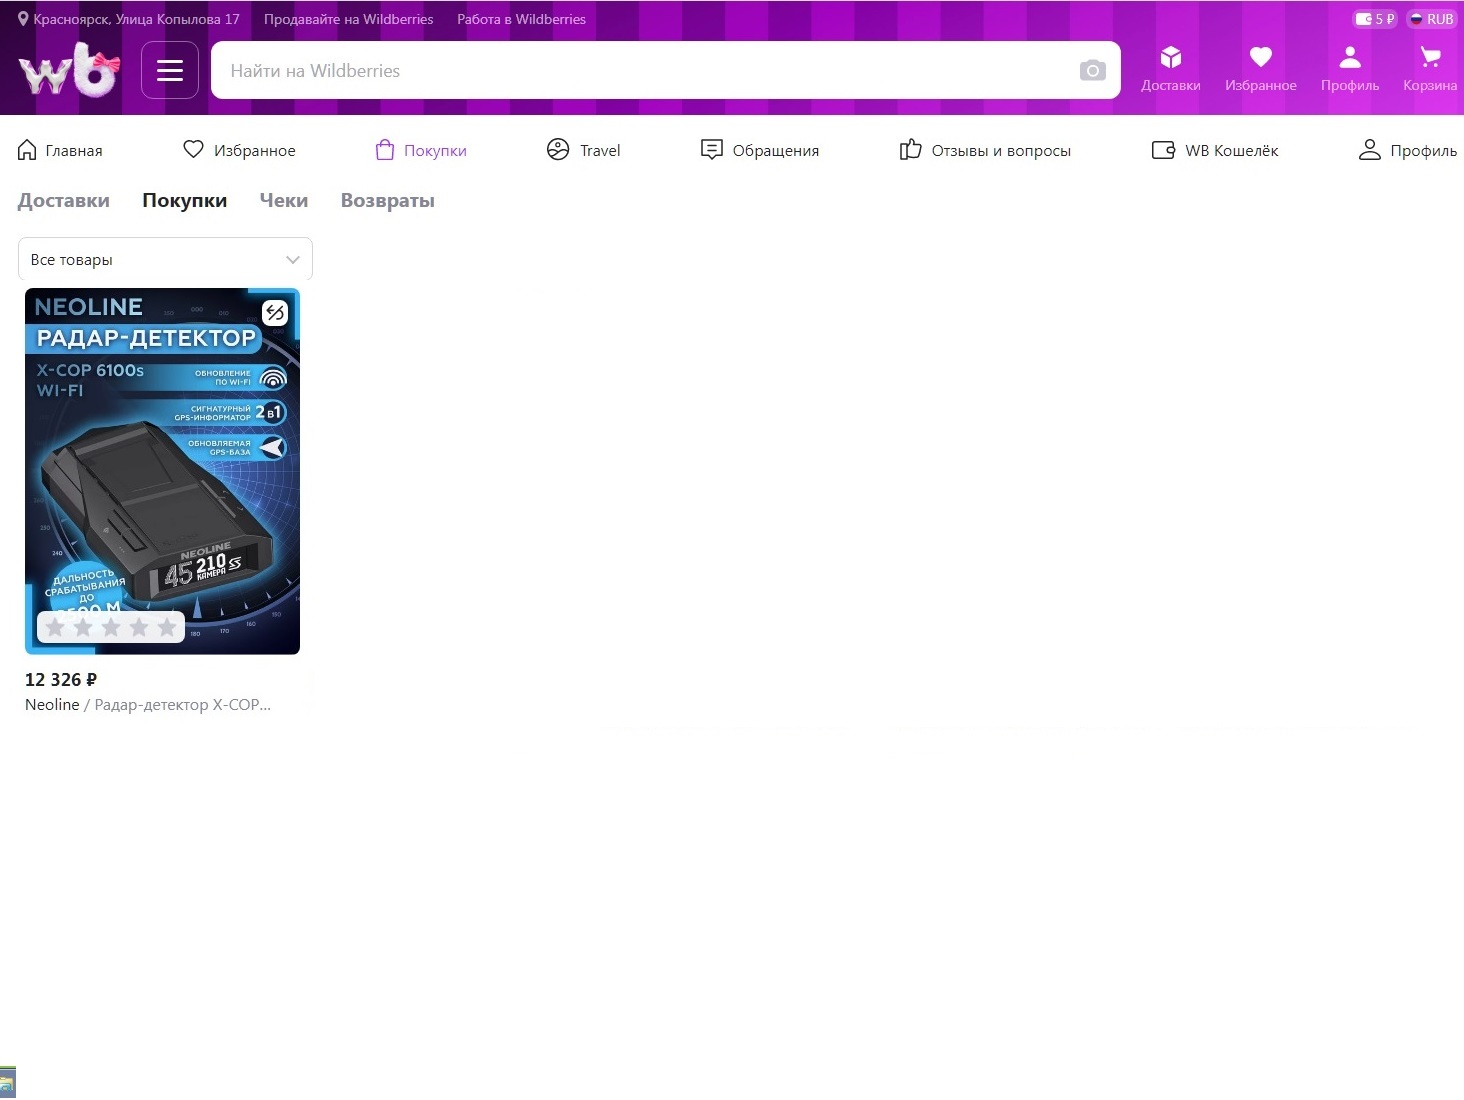Switch to Покупки tab
This screenshot has height=1100, width=1464.
pyautogui.click(x=185, y=200)
